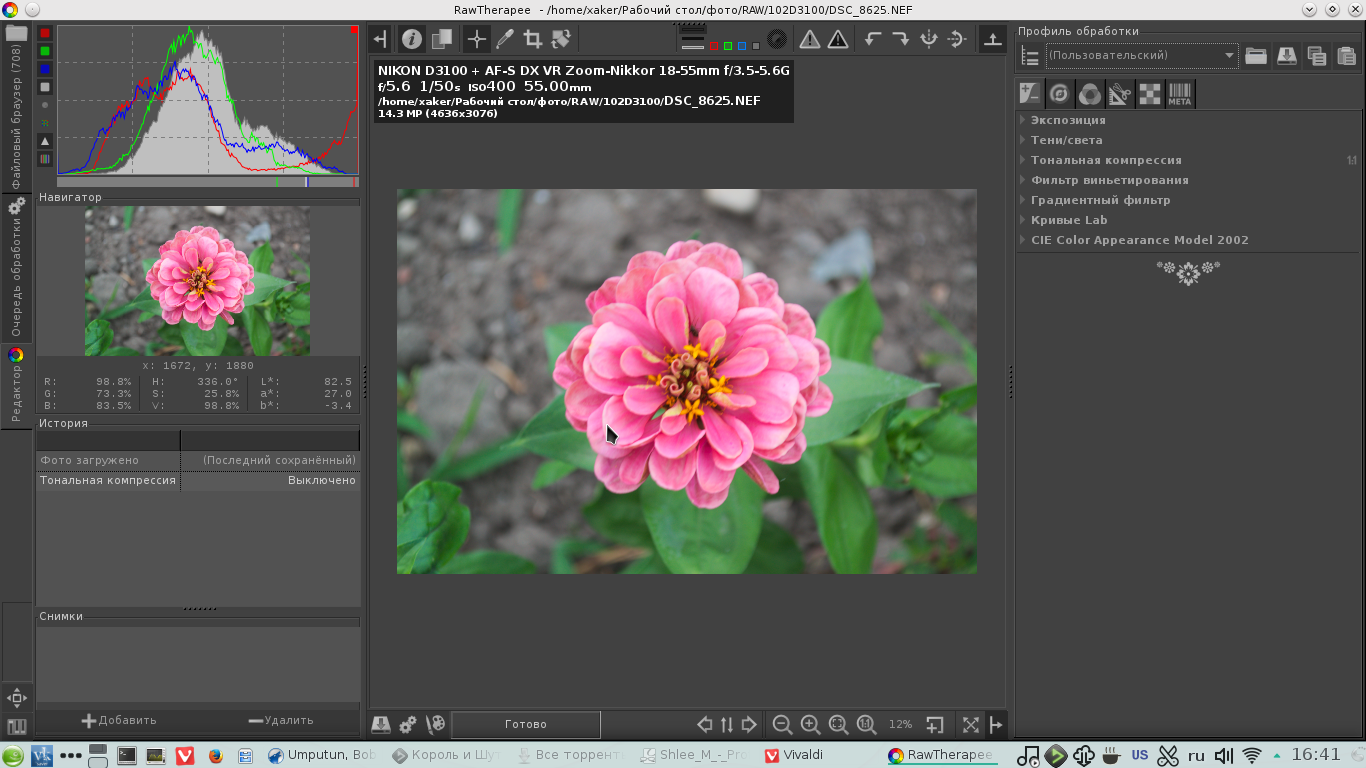Switch to the Detail tools tab

click(x=1060, y=94)
